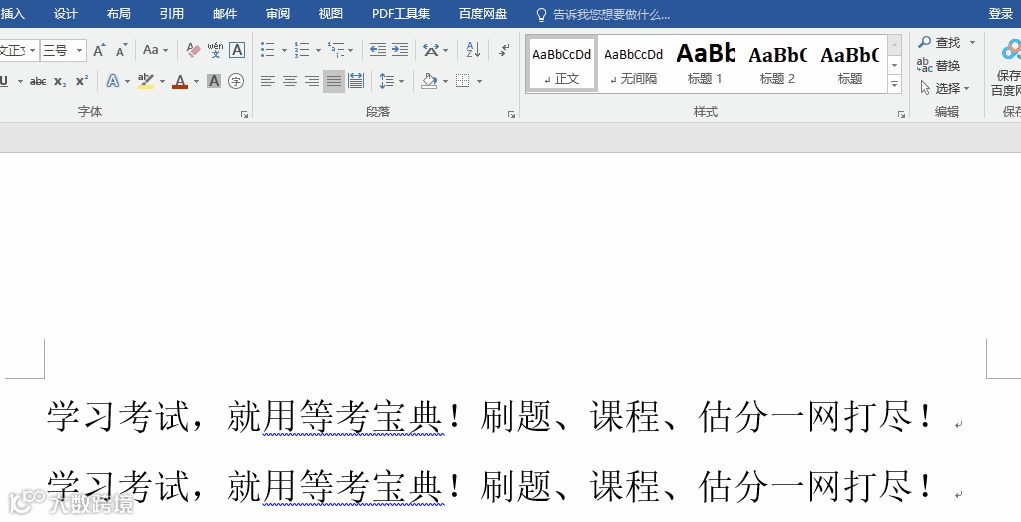Open line and paragraph spacing
The width and height of the screenshot is (1021, 522).
[x=387, y=81]
